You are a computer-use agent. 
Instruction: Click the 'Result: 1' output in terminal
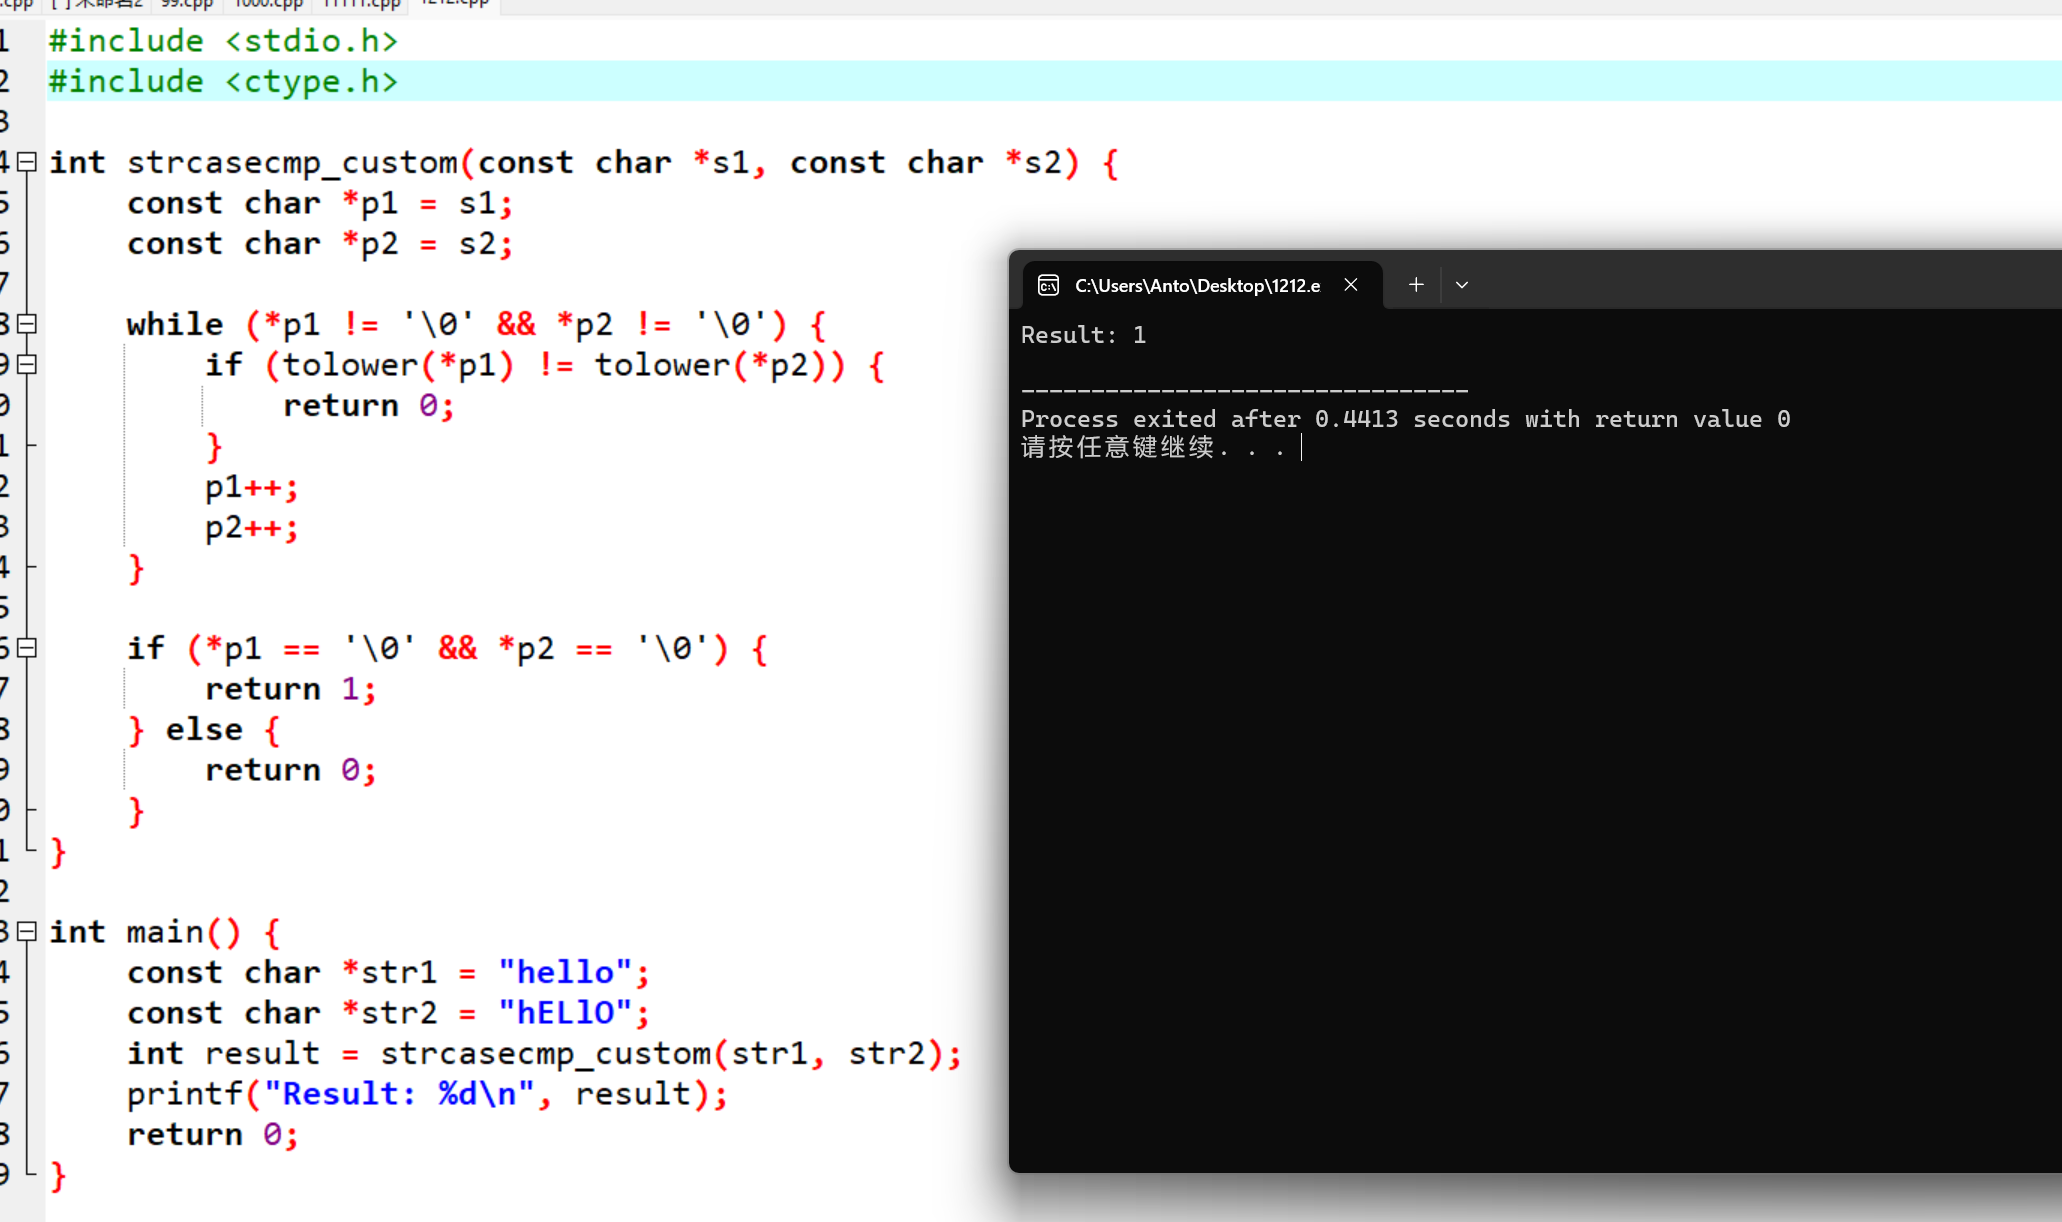[x=1083, y=335]
